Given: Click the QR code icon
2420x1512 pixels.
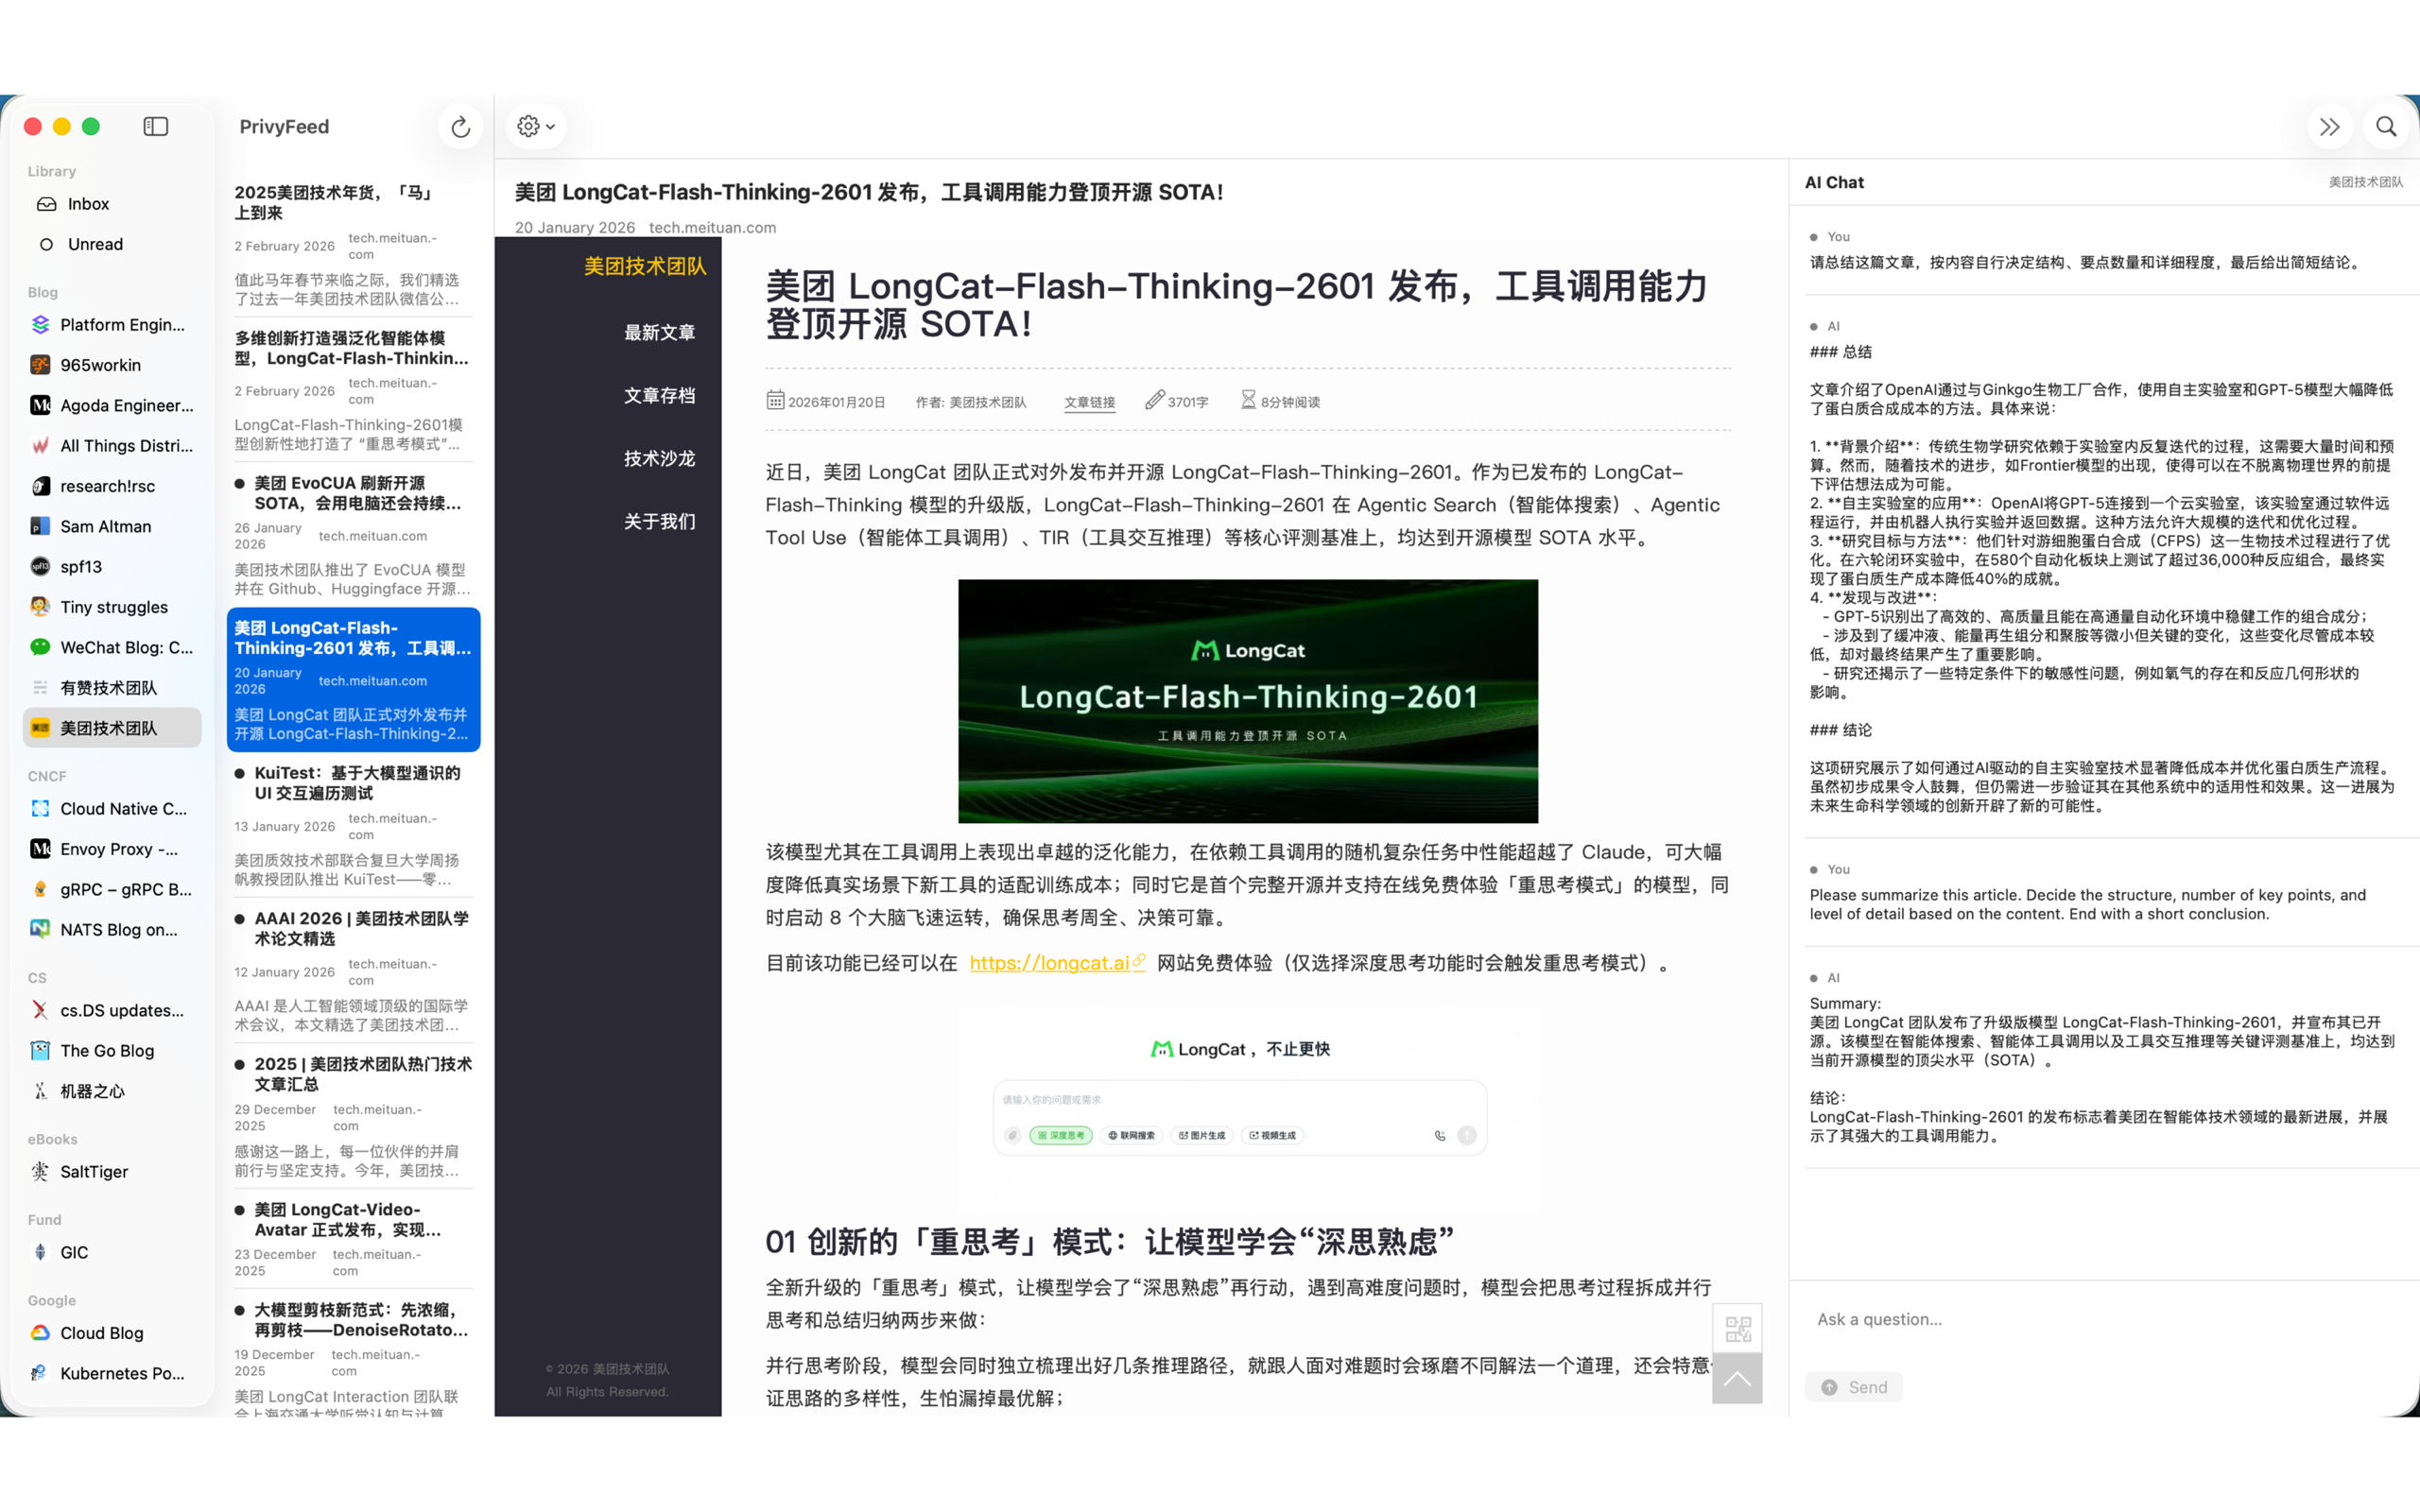Looking at the screenshot, I should 1737,1329.
